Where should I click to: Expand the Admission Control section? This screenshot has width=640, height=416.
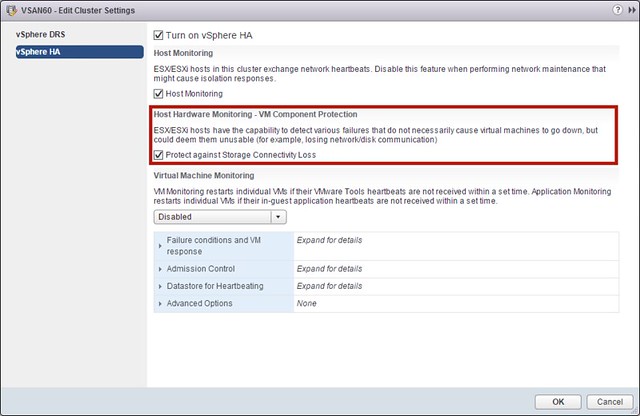point(160,269)
